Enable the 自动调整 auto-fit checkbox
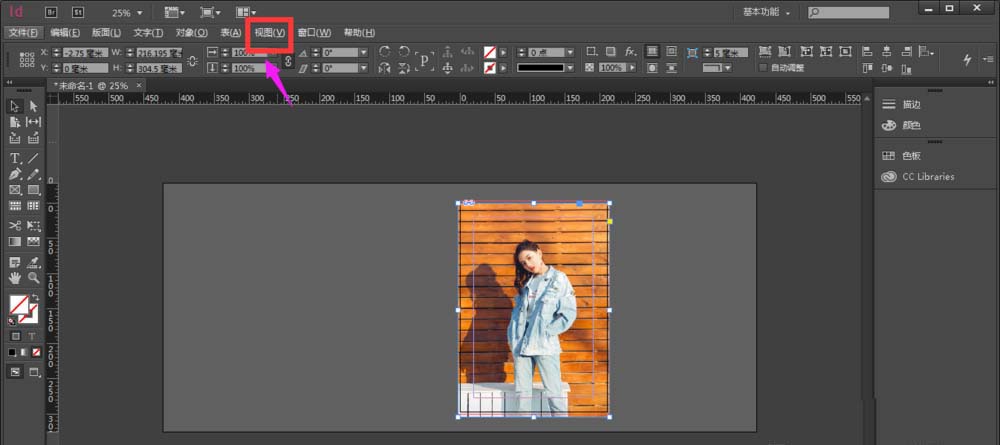 point(763,68)
